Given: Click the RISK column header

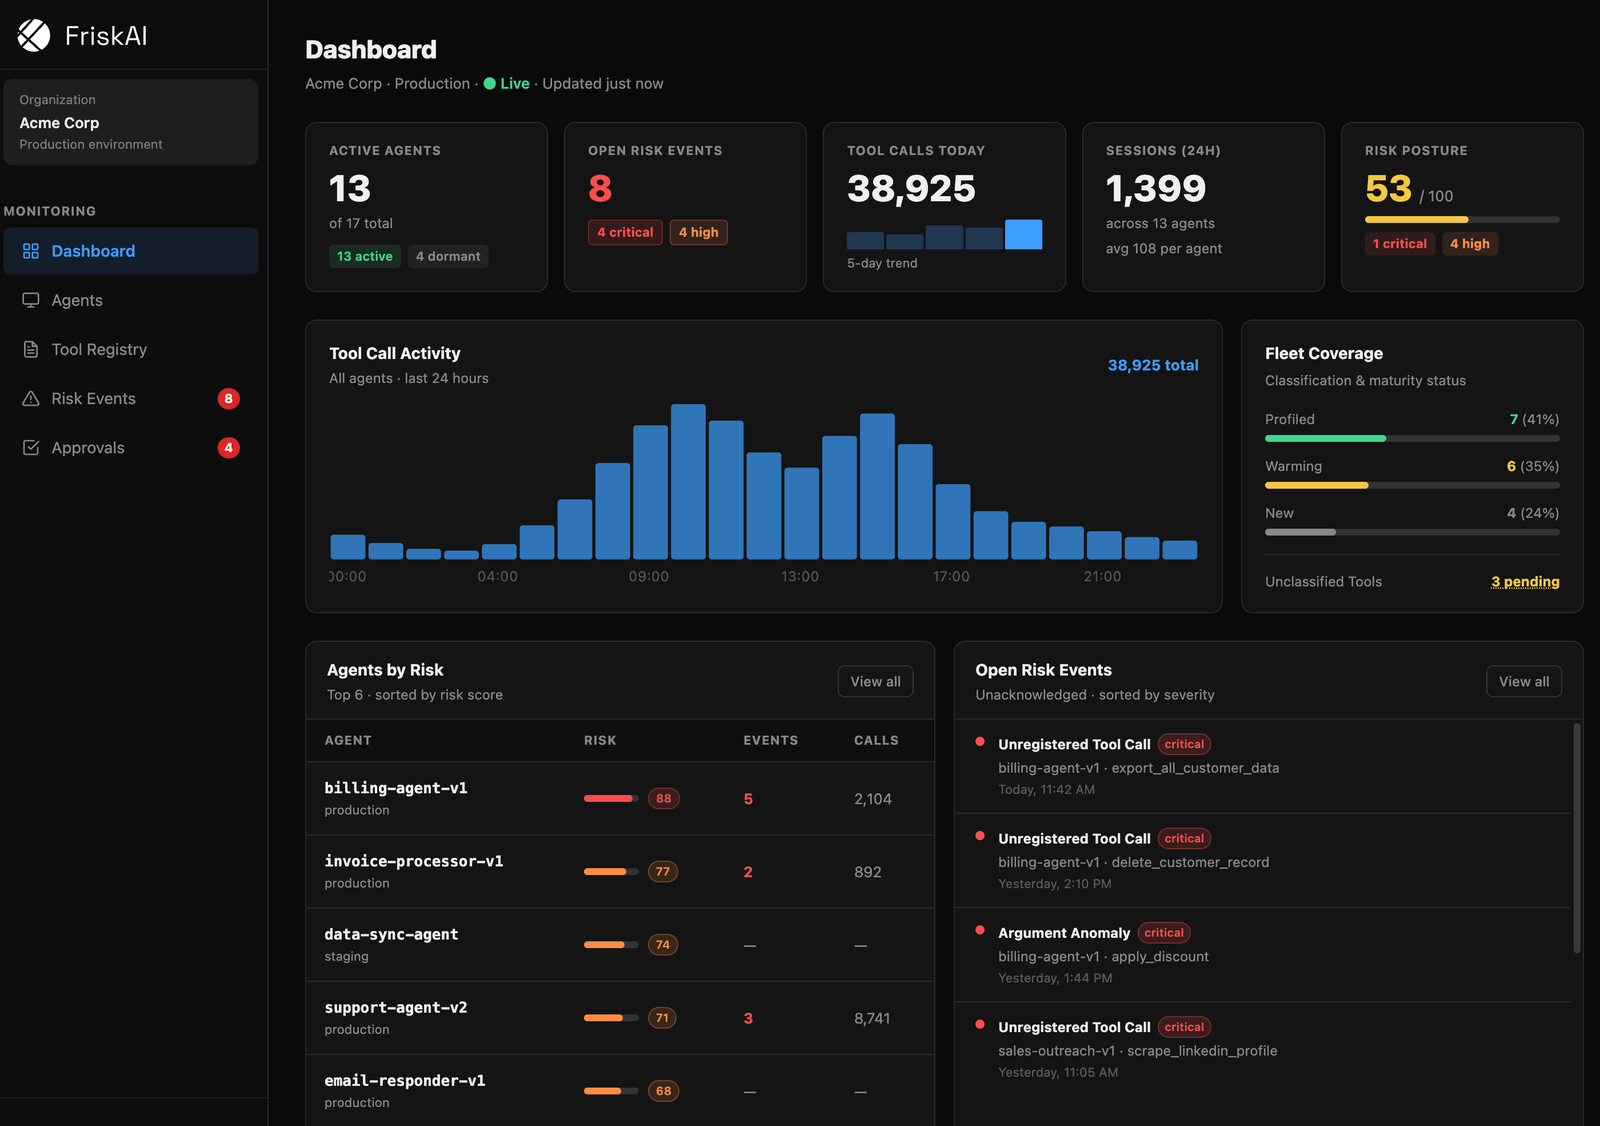Looking at the screenshot, I should pyautogui.click(x=600, y=741).
